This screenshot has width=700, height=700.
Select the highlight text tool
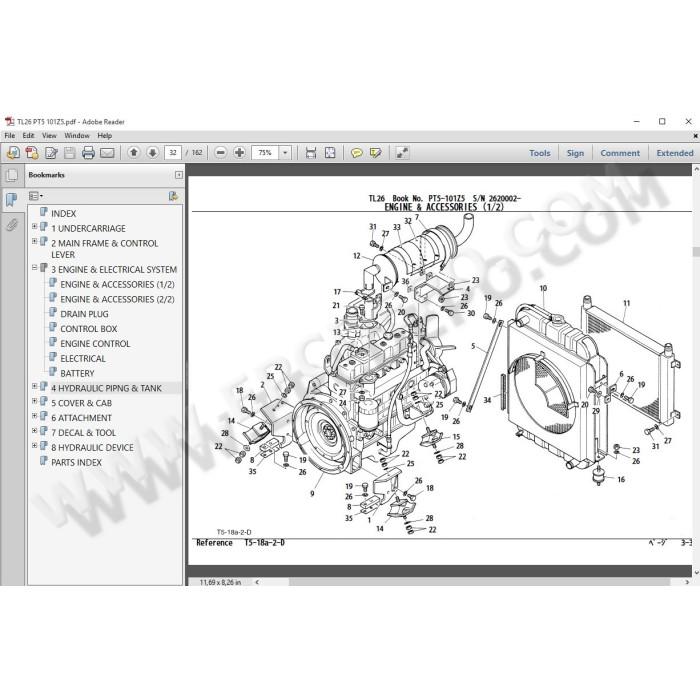coord(375,153)
